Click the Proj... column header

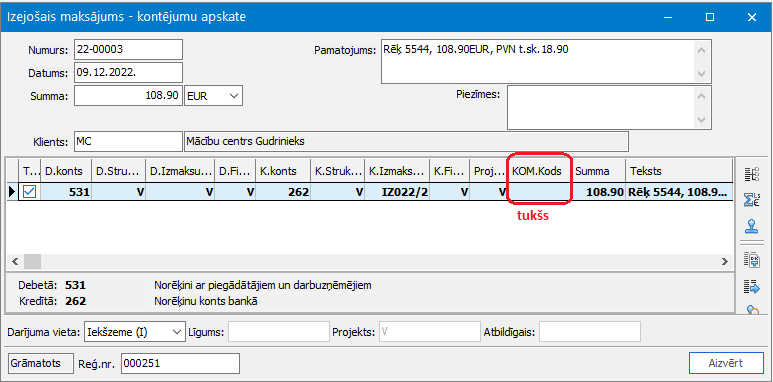(489, 171)
